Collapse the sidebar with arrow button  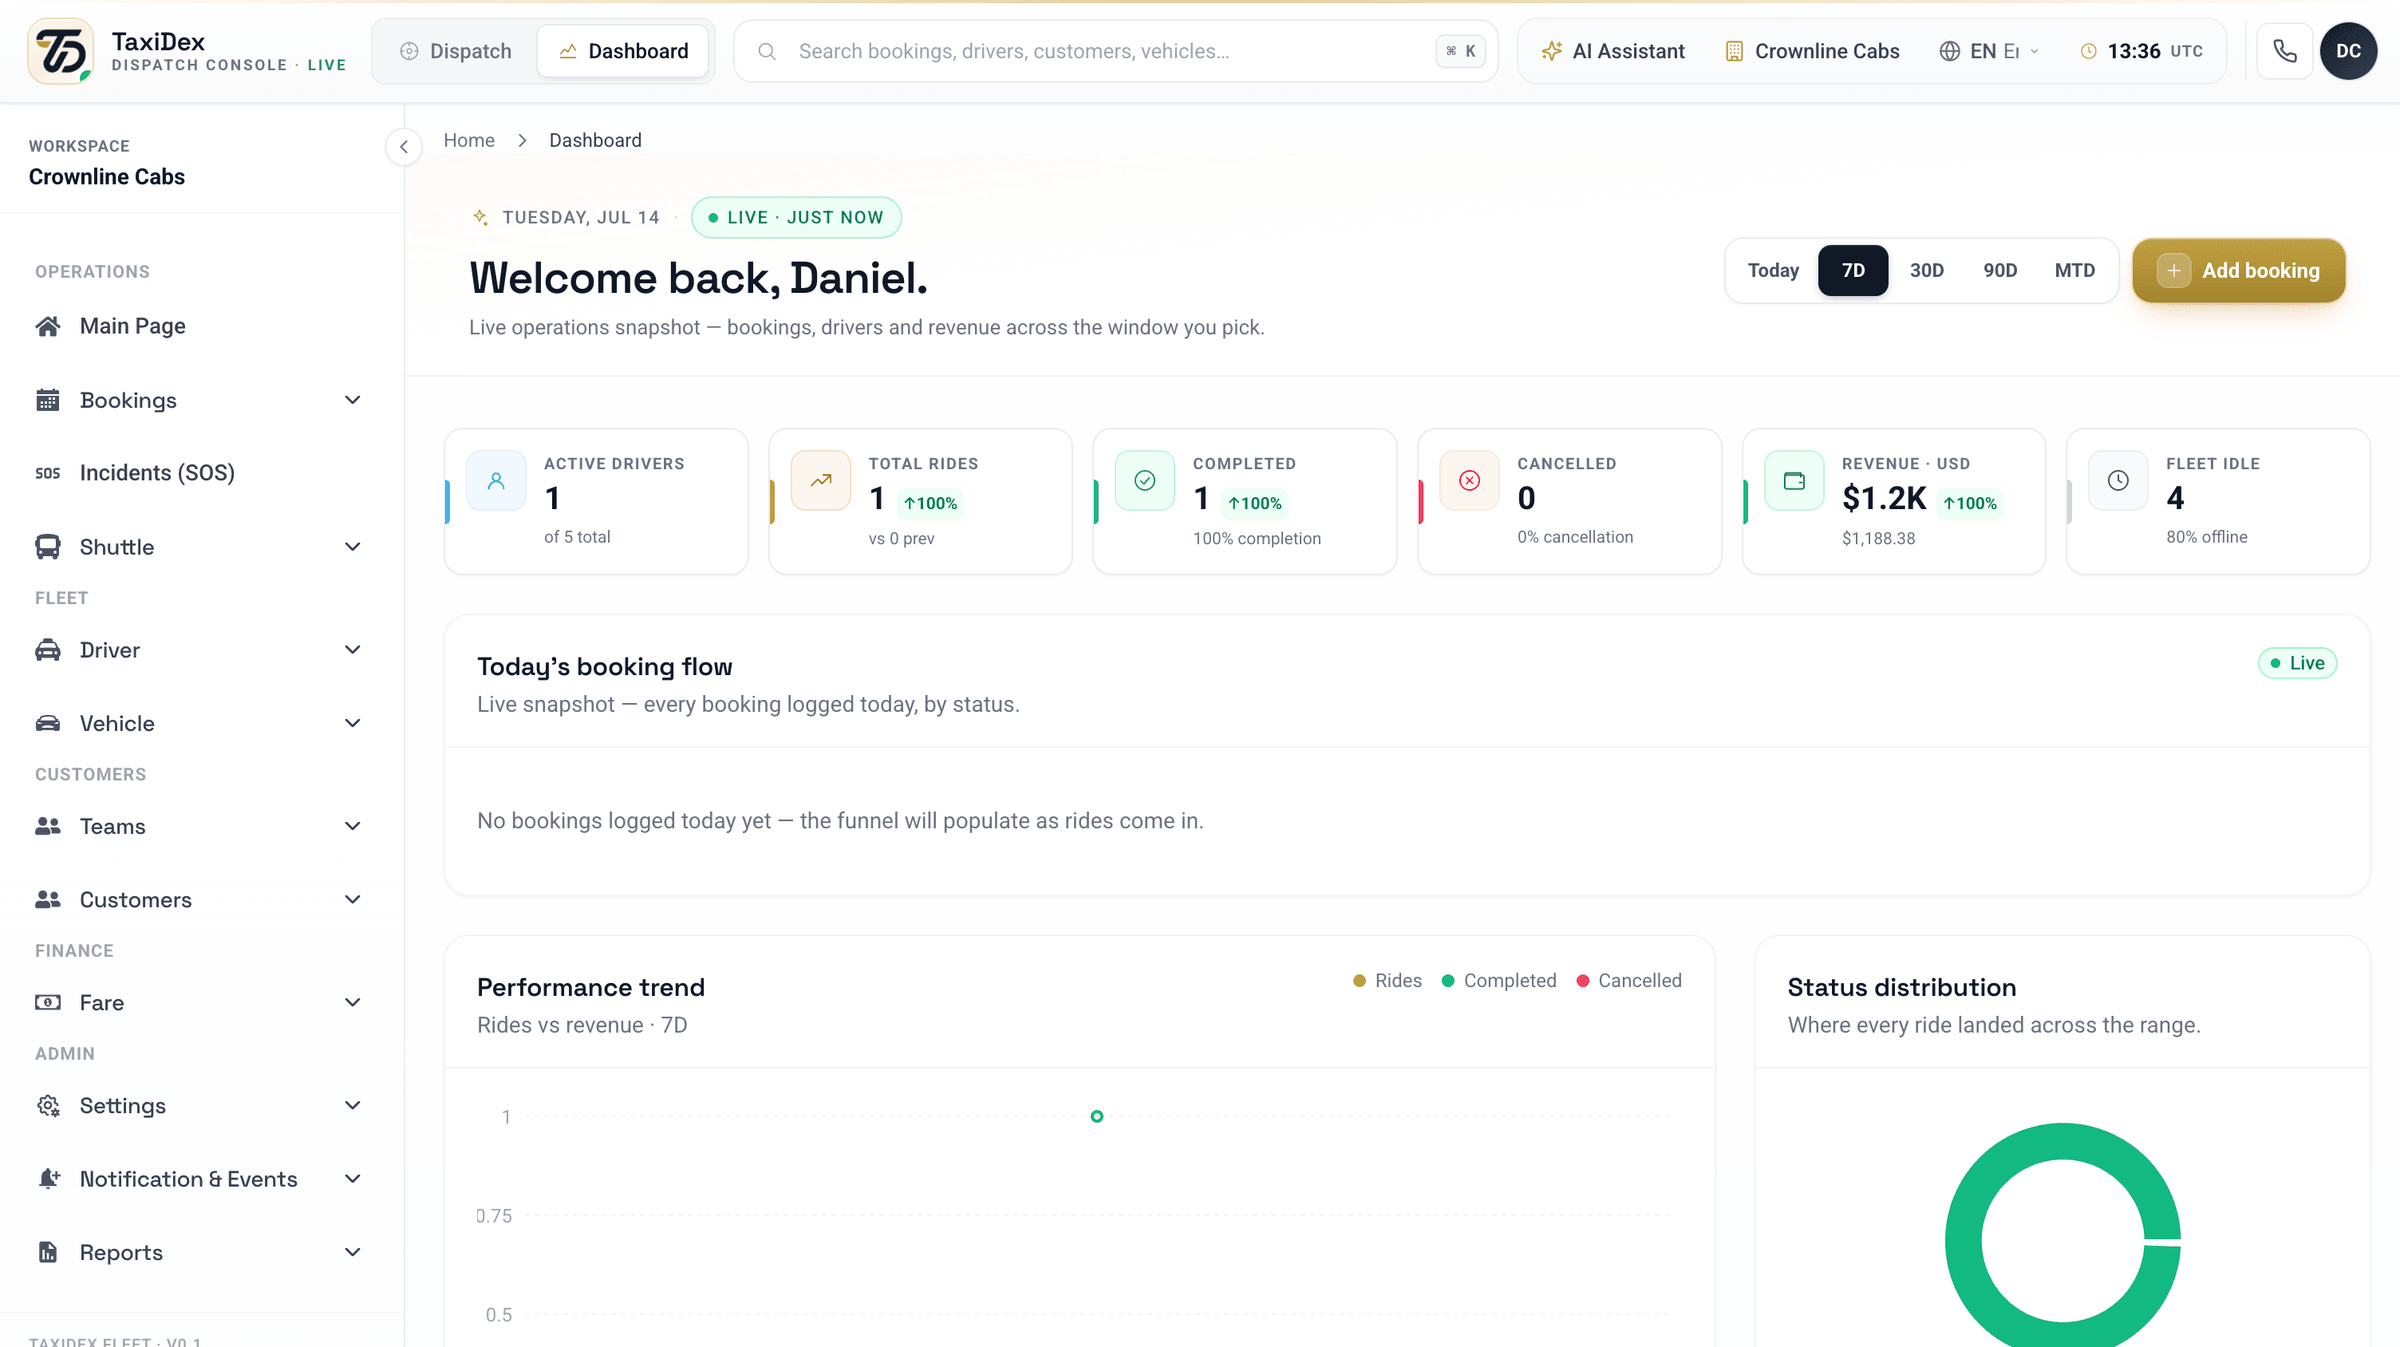tap(404, 147)
